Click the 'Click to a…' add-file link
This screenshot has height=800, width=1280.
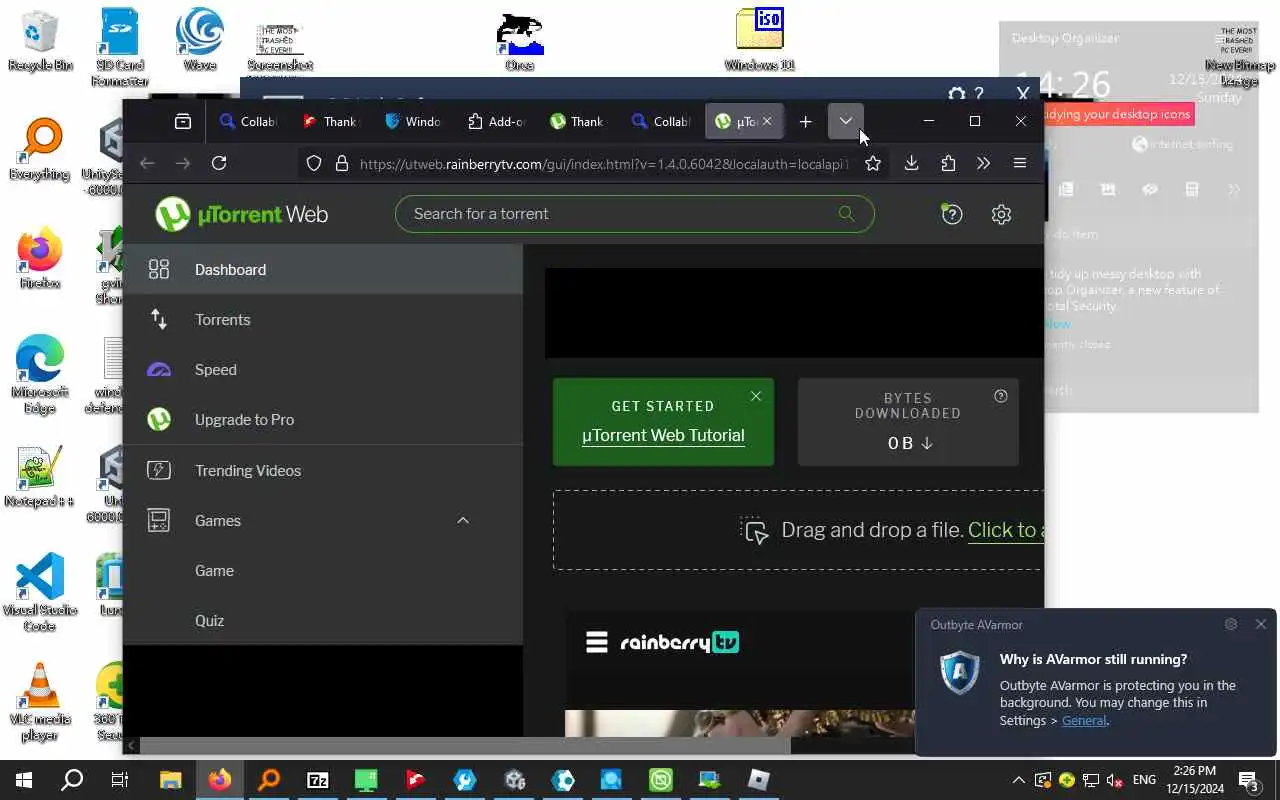coord(1005,530)
